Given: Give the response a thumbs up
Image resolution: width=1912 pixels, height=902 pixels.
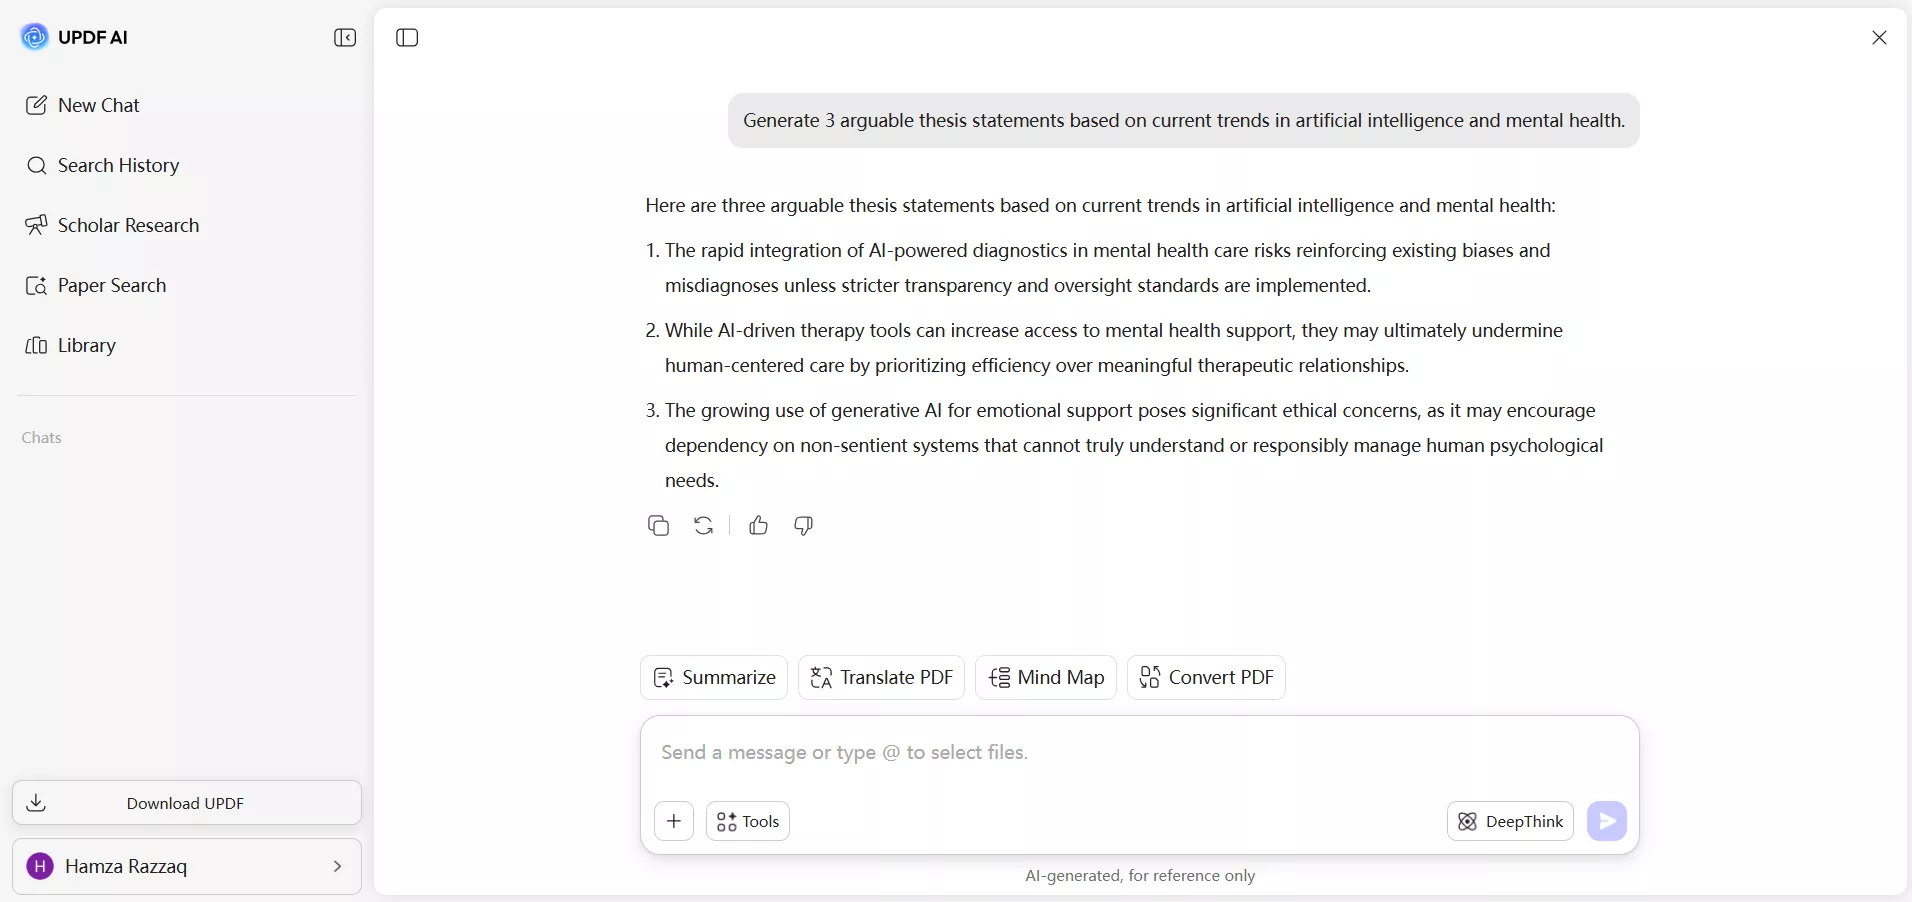Looking at the screenshot, I should click(x=758, y=526).
